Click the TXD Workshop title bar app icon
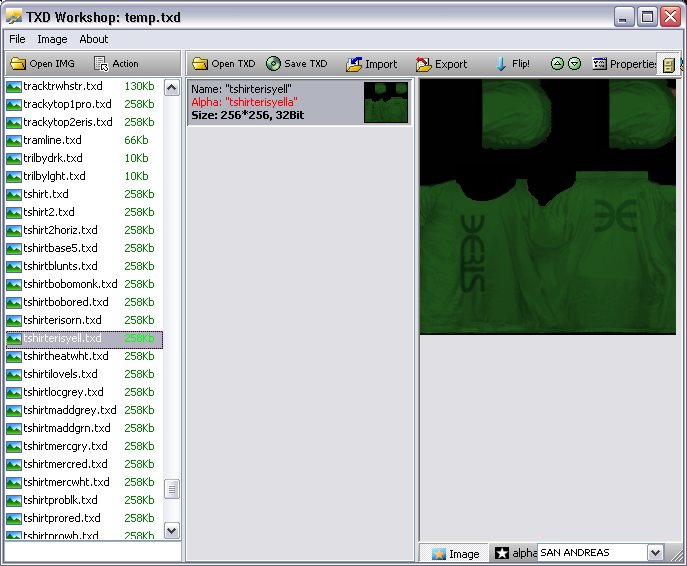The height and width of the screenshot is (566, 687). [x=14, y=16]
